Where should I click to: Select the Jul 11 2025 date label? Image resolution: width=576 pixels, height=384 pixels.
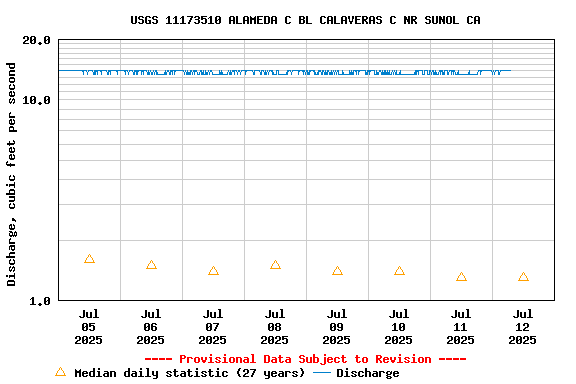pos(461,327)
